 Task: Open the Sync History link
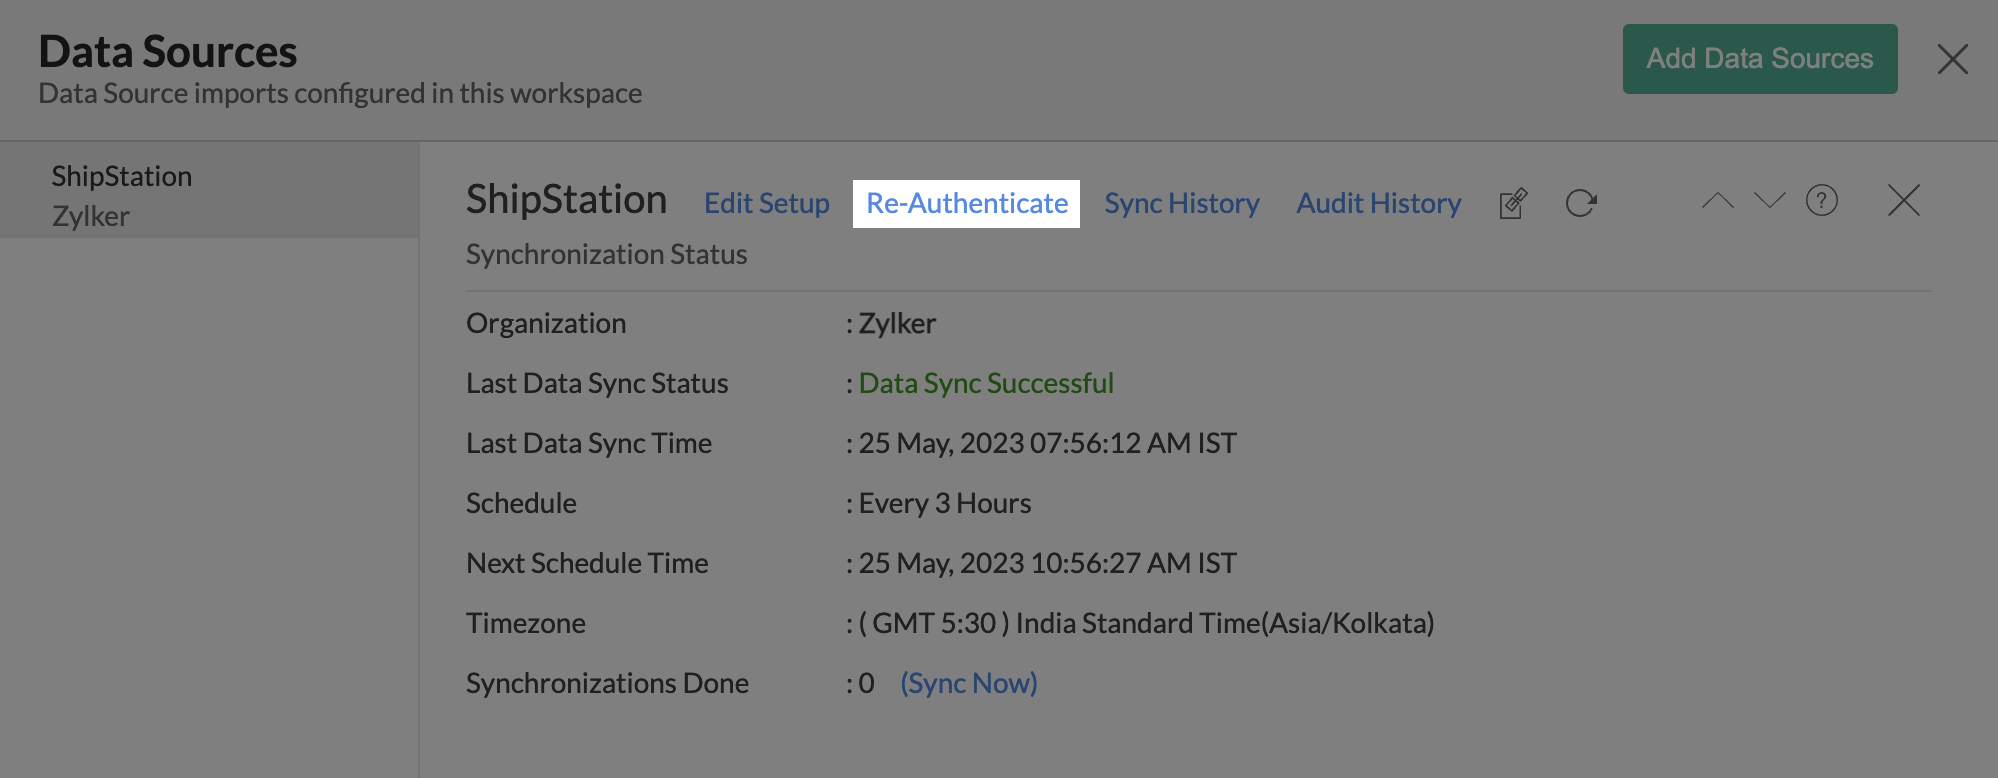click(1182, 203)
